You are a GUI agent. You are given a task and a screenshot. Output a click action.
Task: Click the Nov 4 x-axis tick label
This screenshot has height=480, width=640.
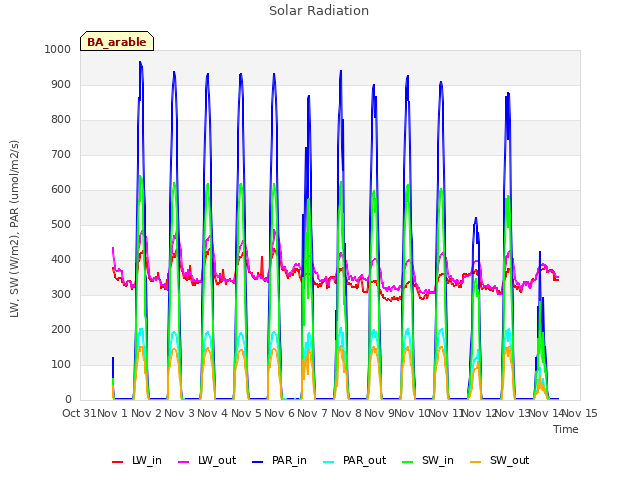(213, 413)
